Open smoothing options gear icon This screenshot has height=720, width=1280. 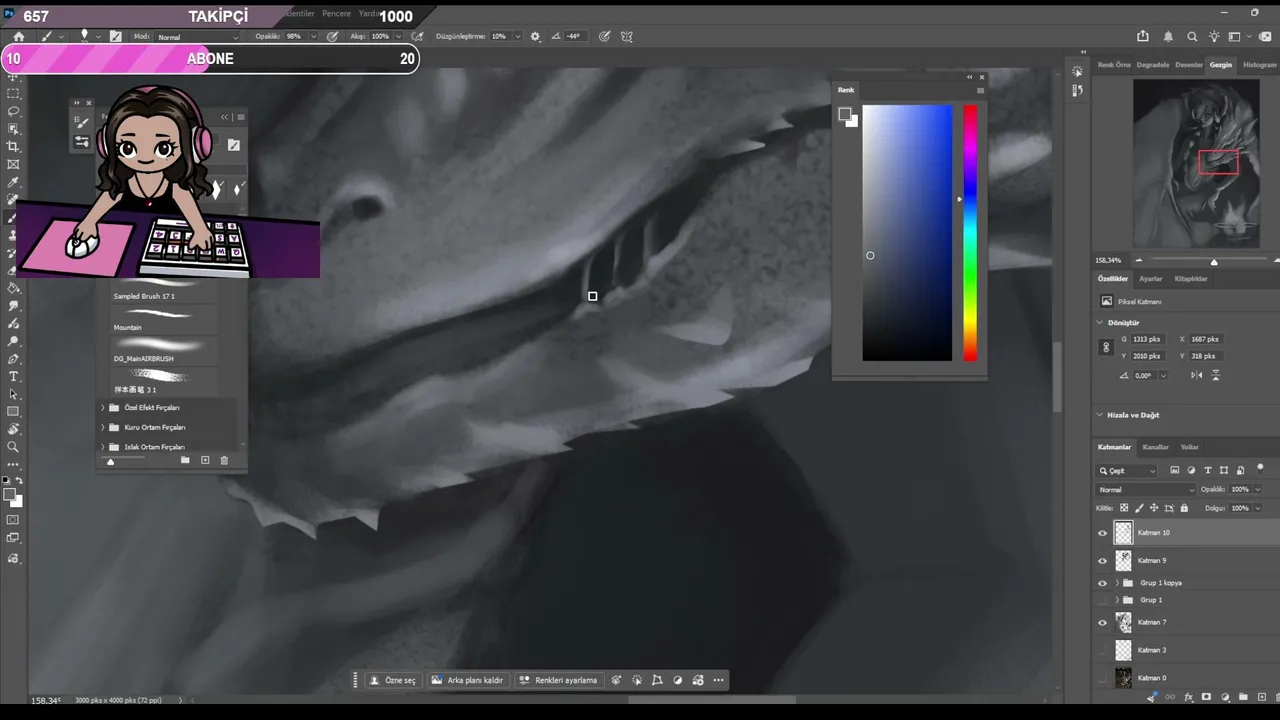(535, 36)
